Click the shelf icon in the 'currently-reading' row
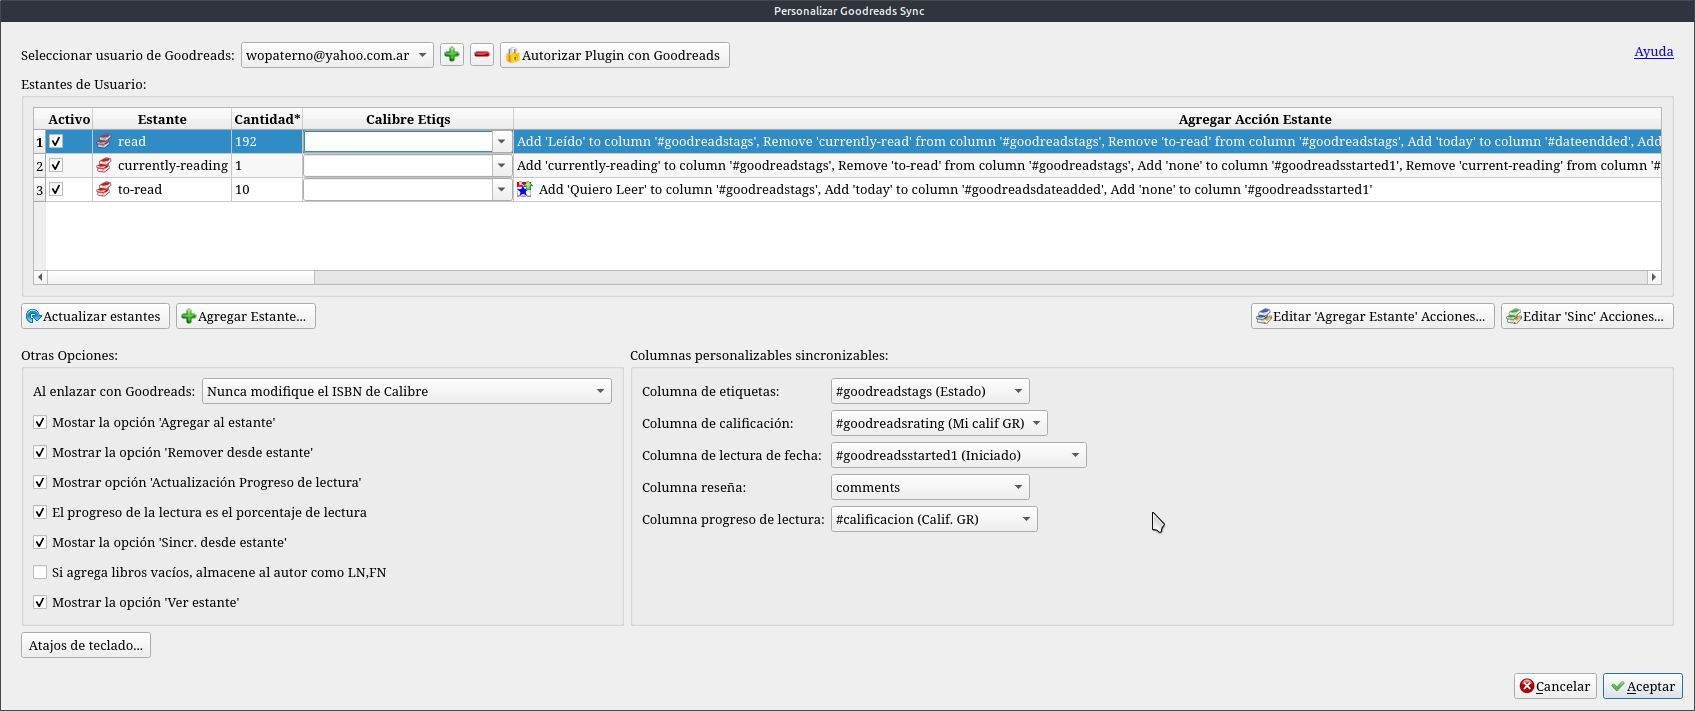This screenshot has width=1695, height=711. pyautogui.click(x=104, y=165)
